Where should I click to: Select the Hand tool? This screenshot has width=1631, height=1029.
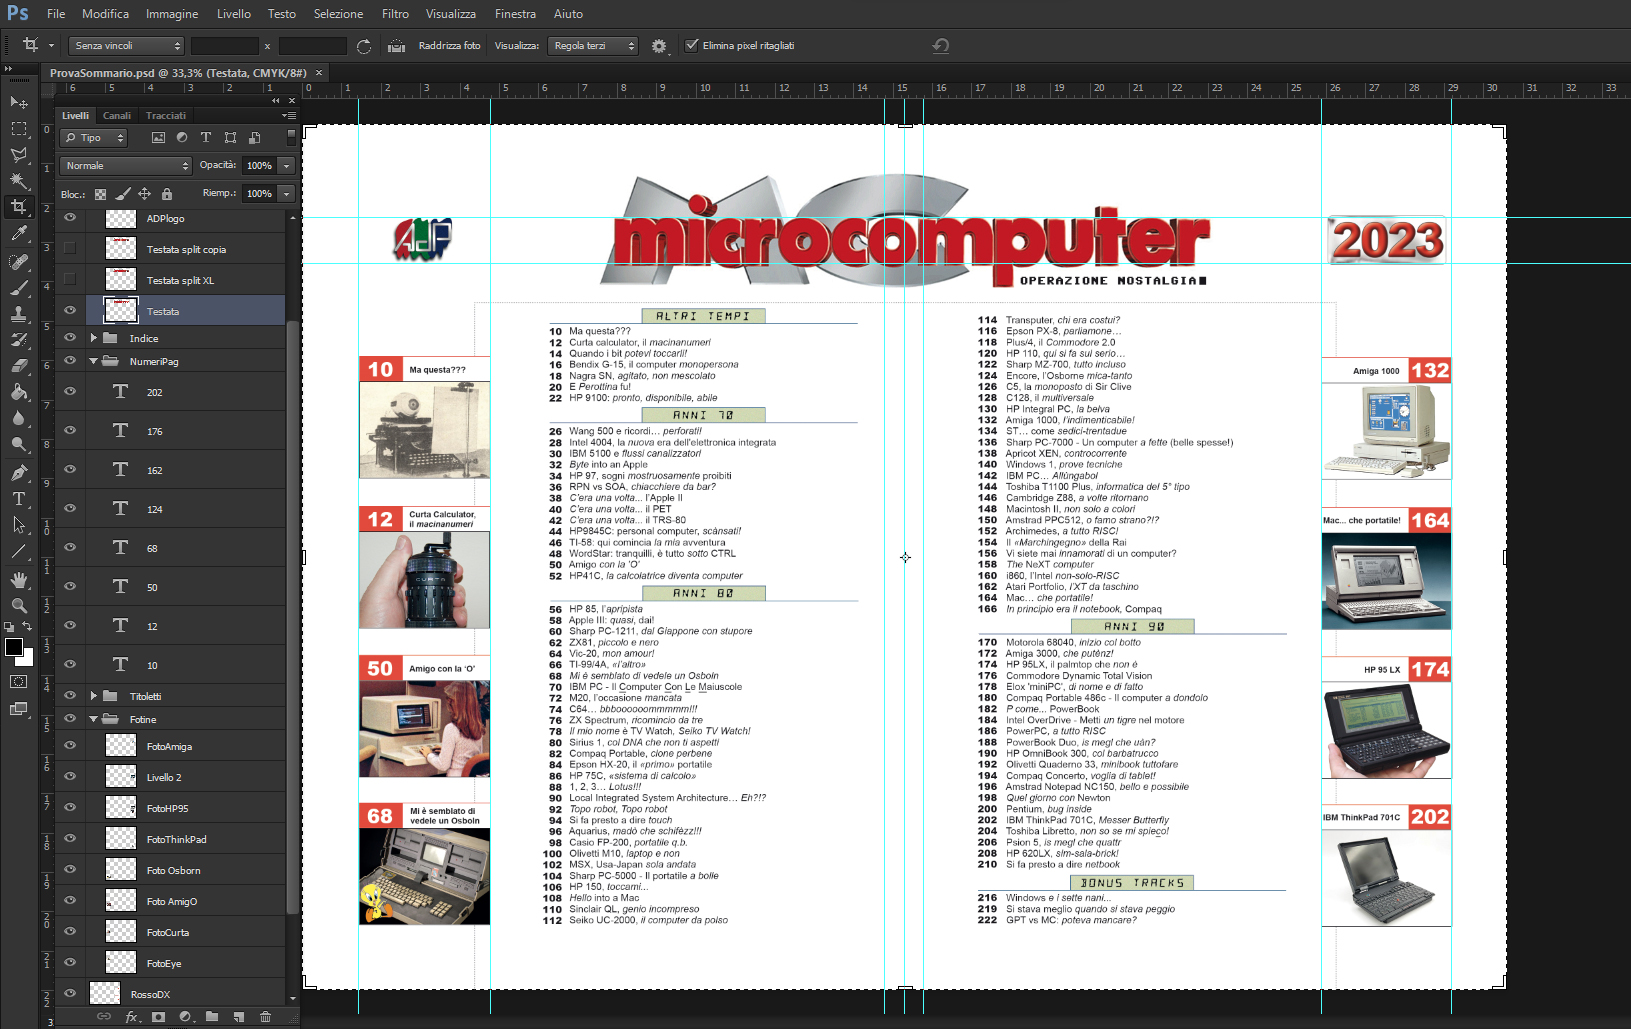point(19,580)
